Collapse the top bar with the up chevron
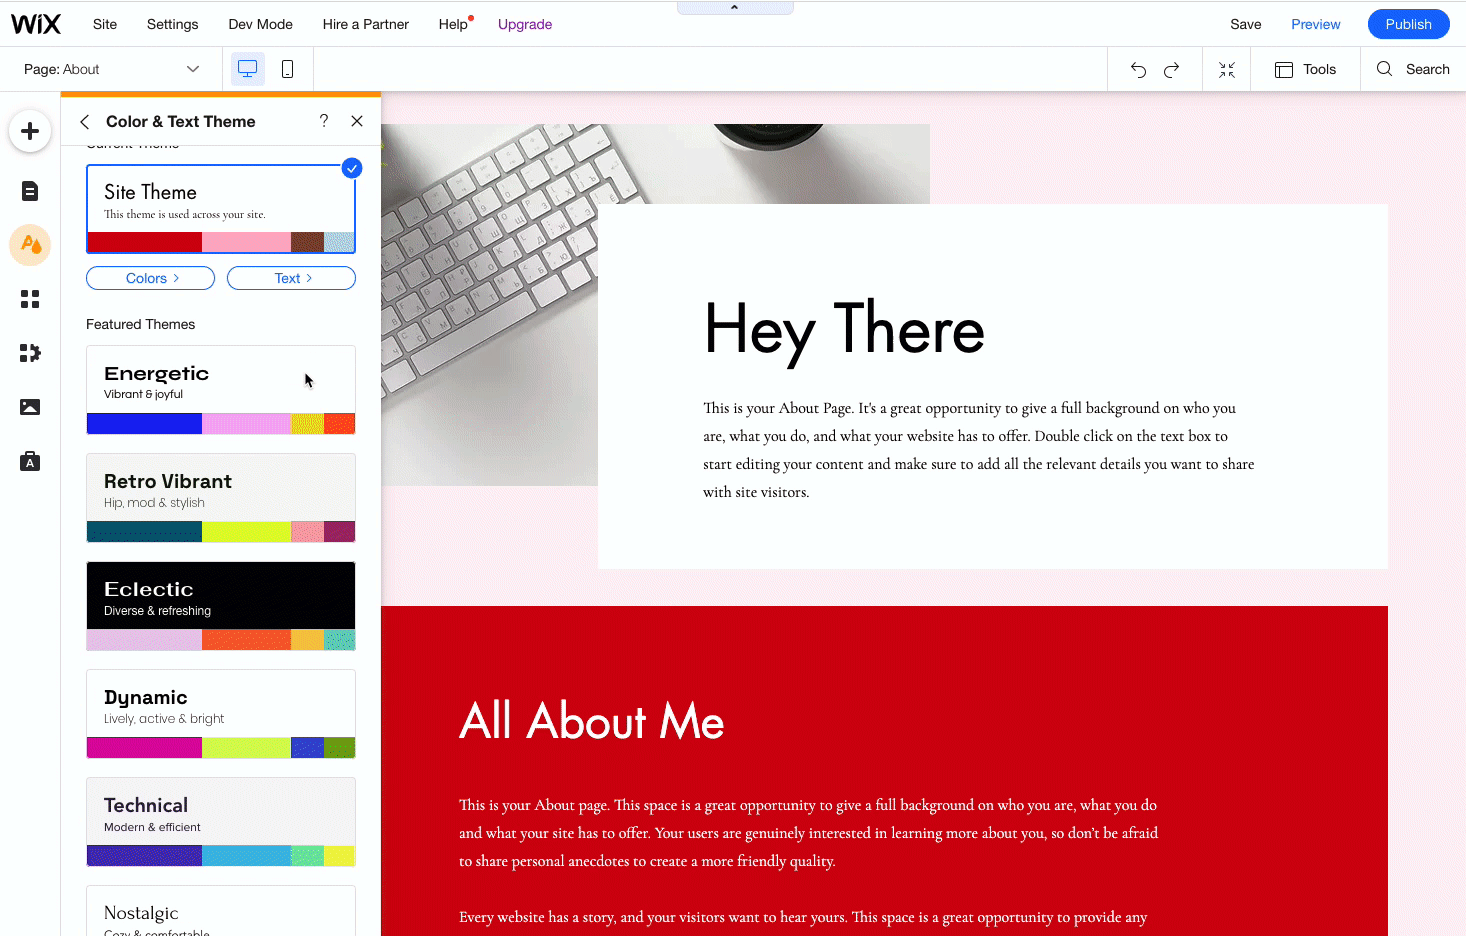 click(735, 7)
